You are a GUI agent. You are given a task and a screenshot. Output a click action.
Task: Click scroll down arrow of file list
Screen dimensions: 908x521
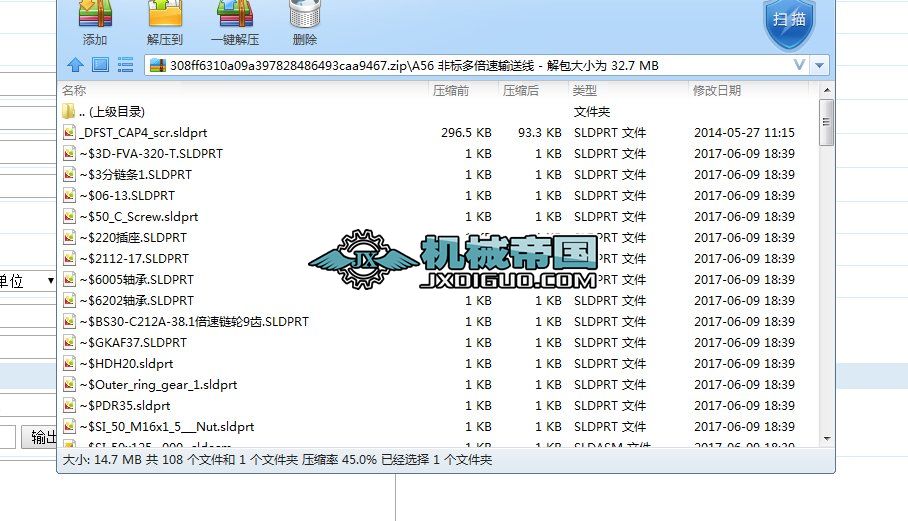point(827,439)
